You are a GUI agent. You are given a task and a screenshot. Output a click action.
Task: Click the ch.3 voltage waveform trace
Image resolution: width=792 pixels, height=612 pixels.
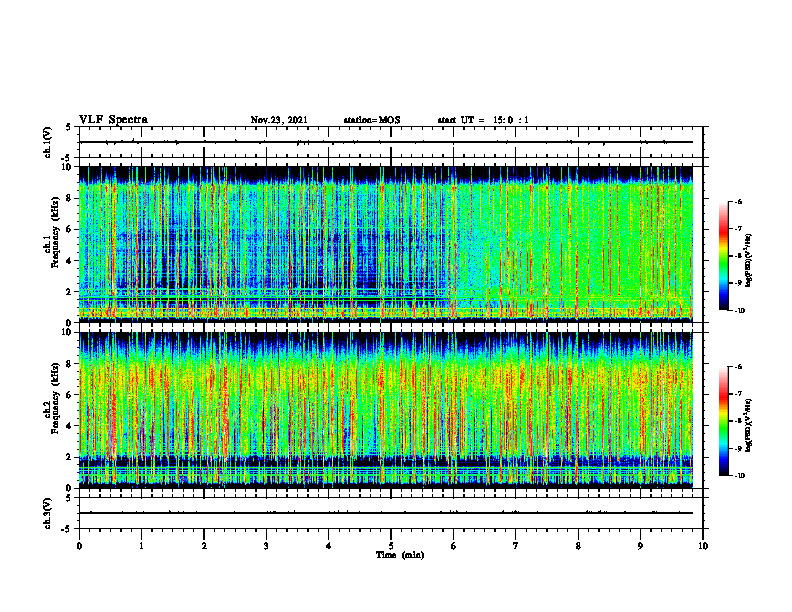386,513
